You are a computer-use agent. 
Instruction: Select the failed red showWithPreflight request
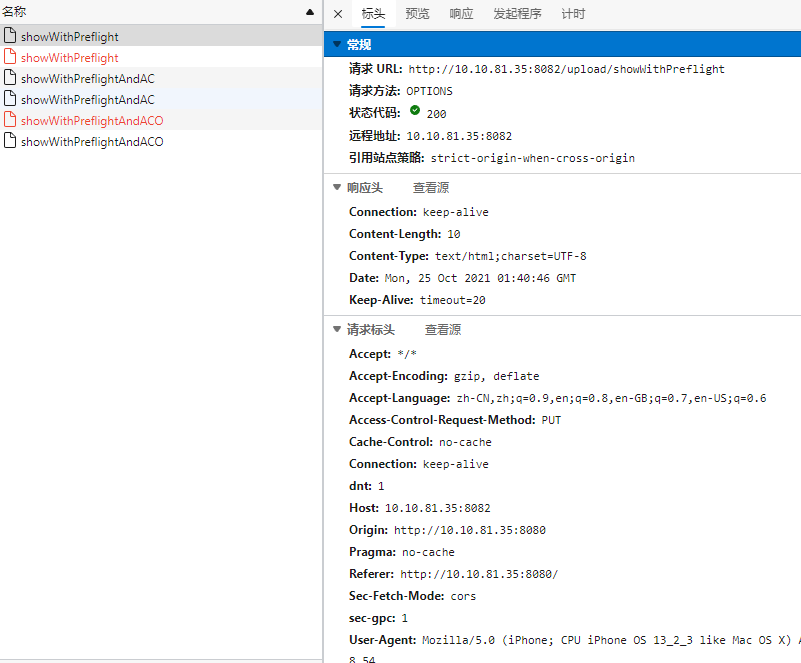(69, 58)
